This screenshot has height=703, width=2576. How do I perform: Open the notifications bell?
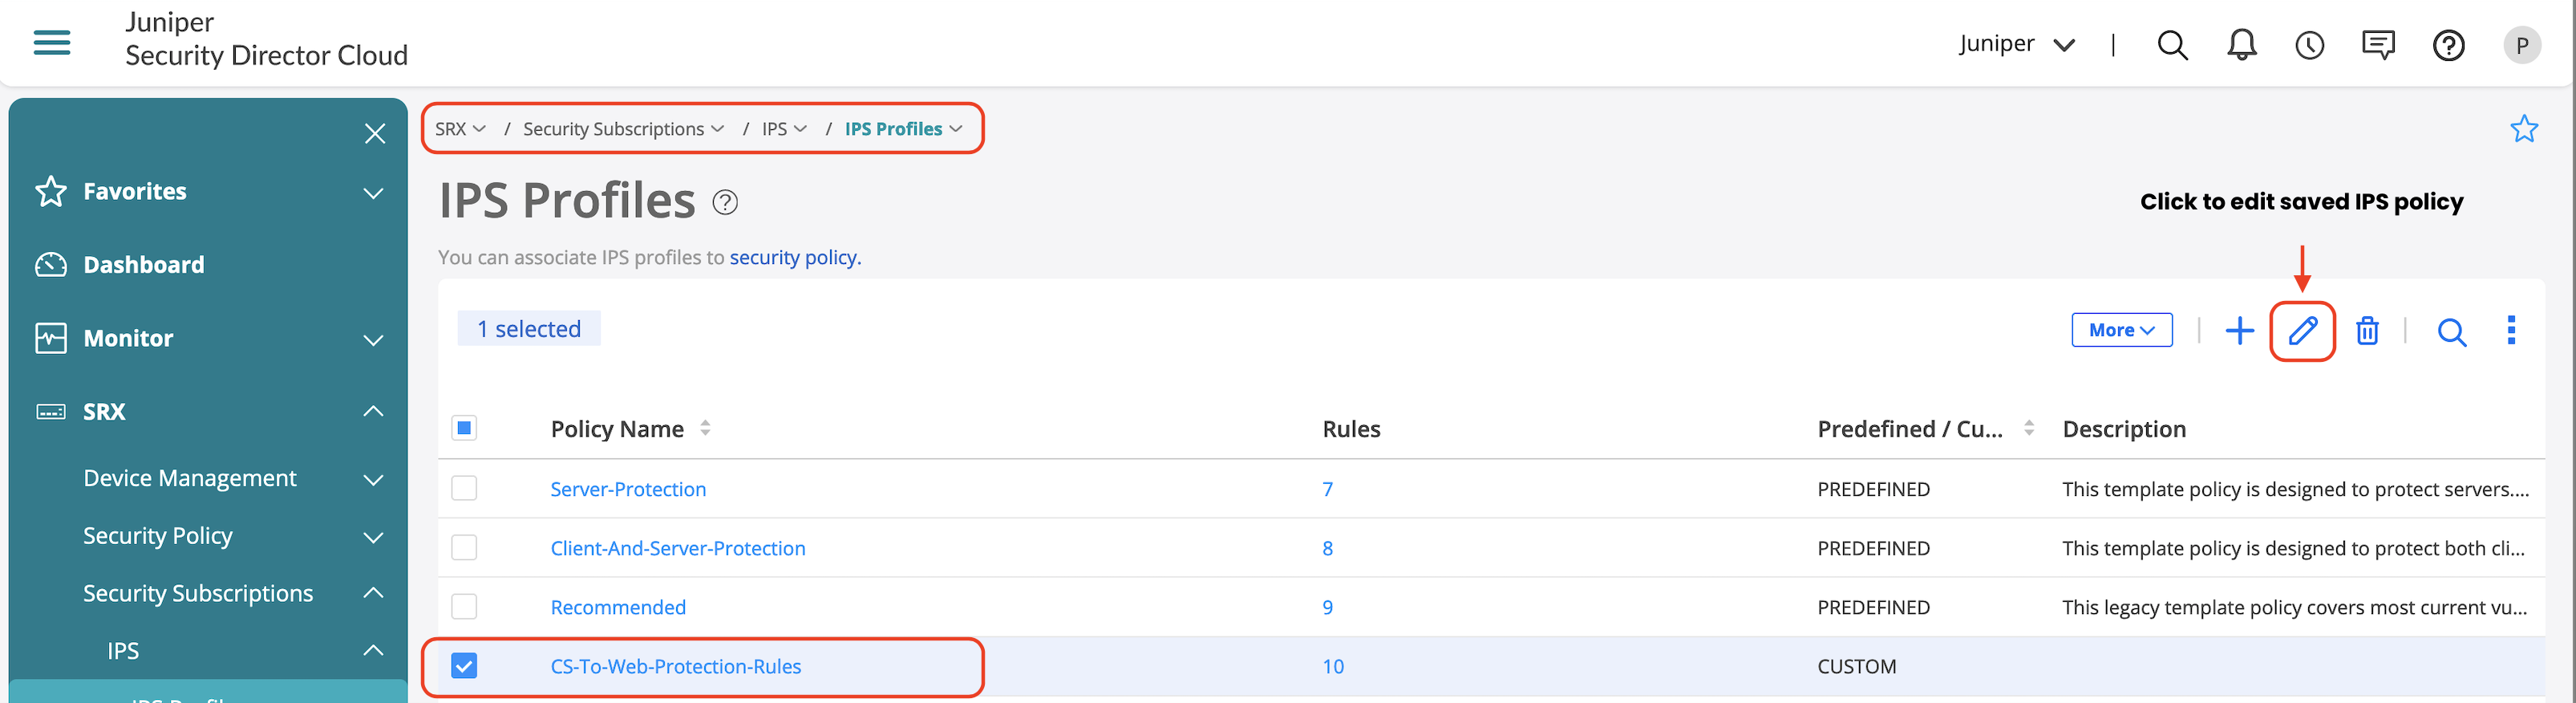(x=2241, y=45)
